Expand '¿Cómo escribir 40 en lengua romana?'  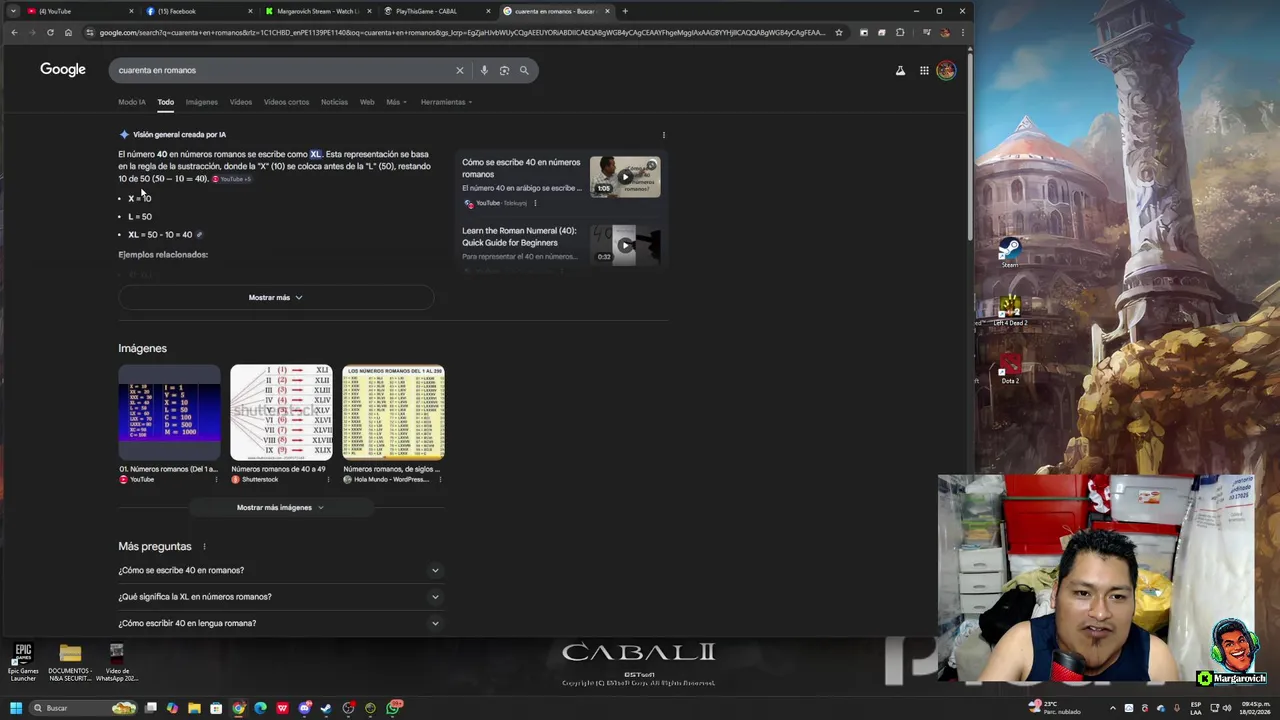pyautogui.click(x=279, y=623)
